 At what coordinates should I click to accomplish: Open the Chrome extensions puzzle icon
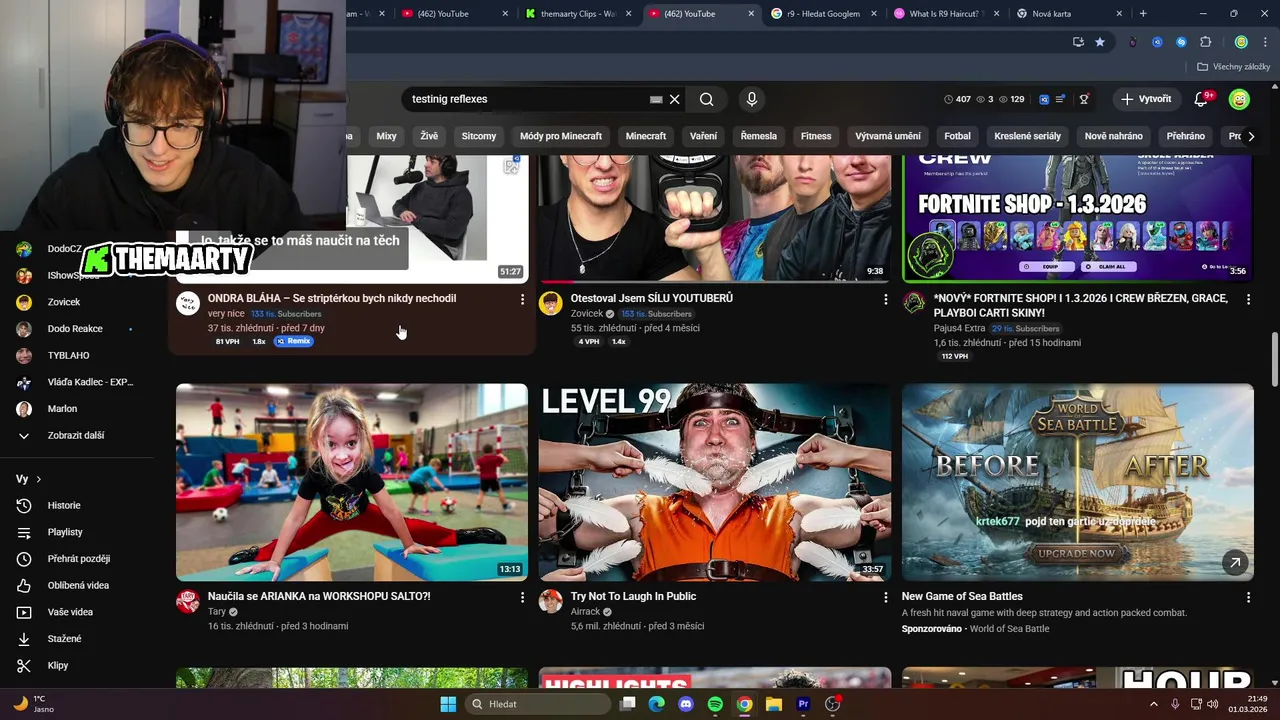tap(1206, 42)
